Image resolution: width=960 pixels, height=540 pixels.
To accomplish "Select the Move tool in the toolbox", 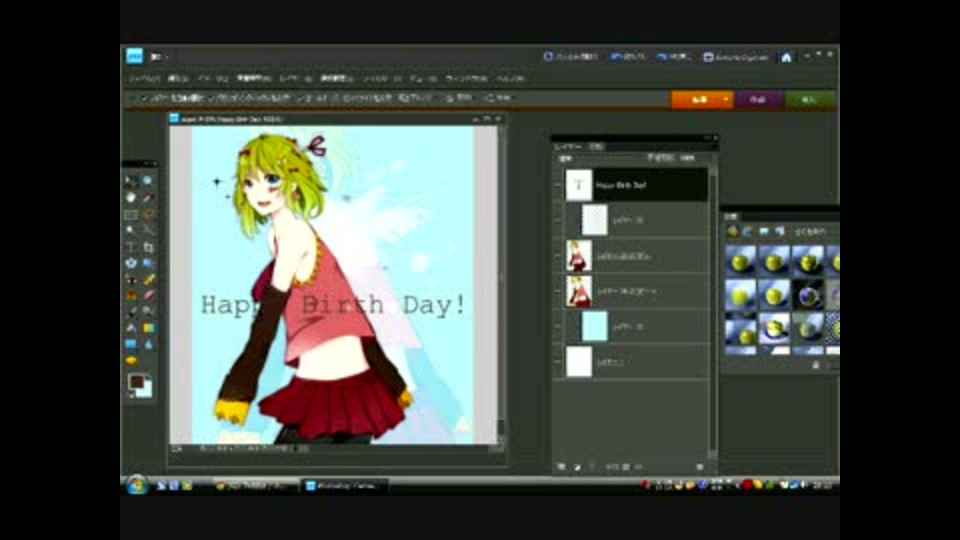I will click(x=130, y=181).
